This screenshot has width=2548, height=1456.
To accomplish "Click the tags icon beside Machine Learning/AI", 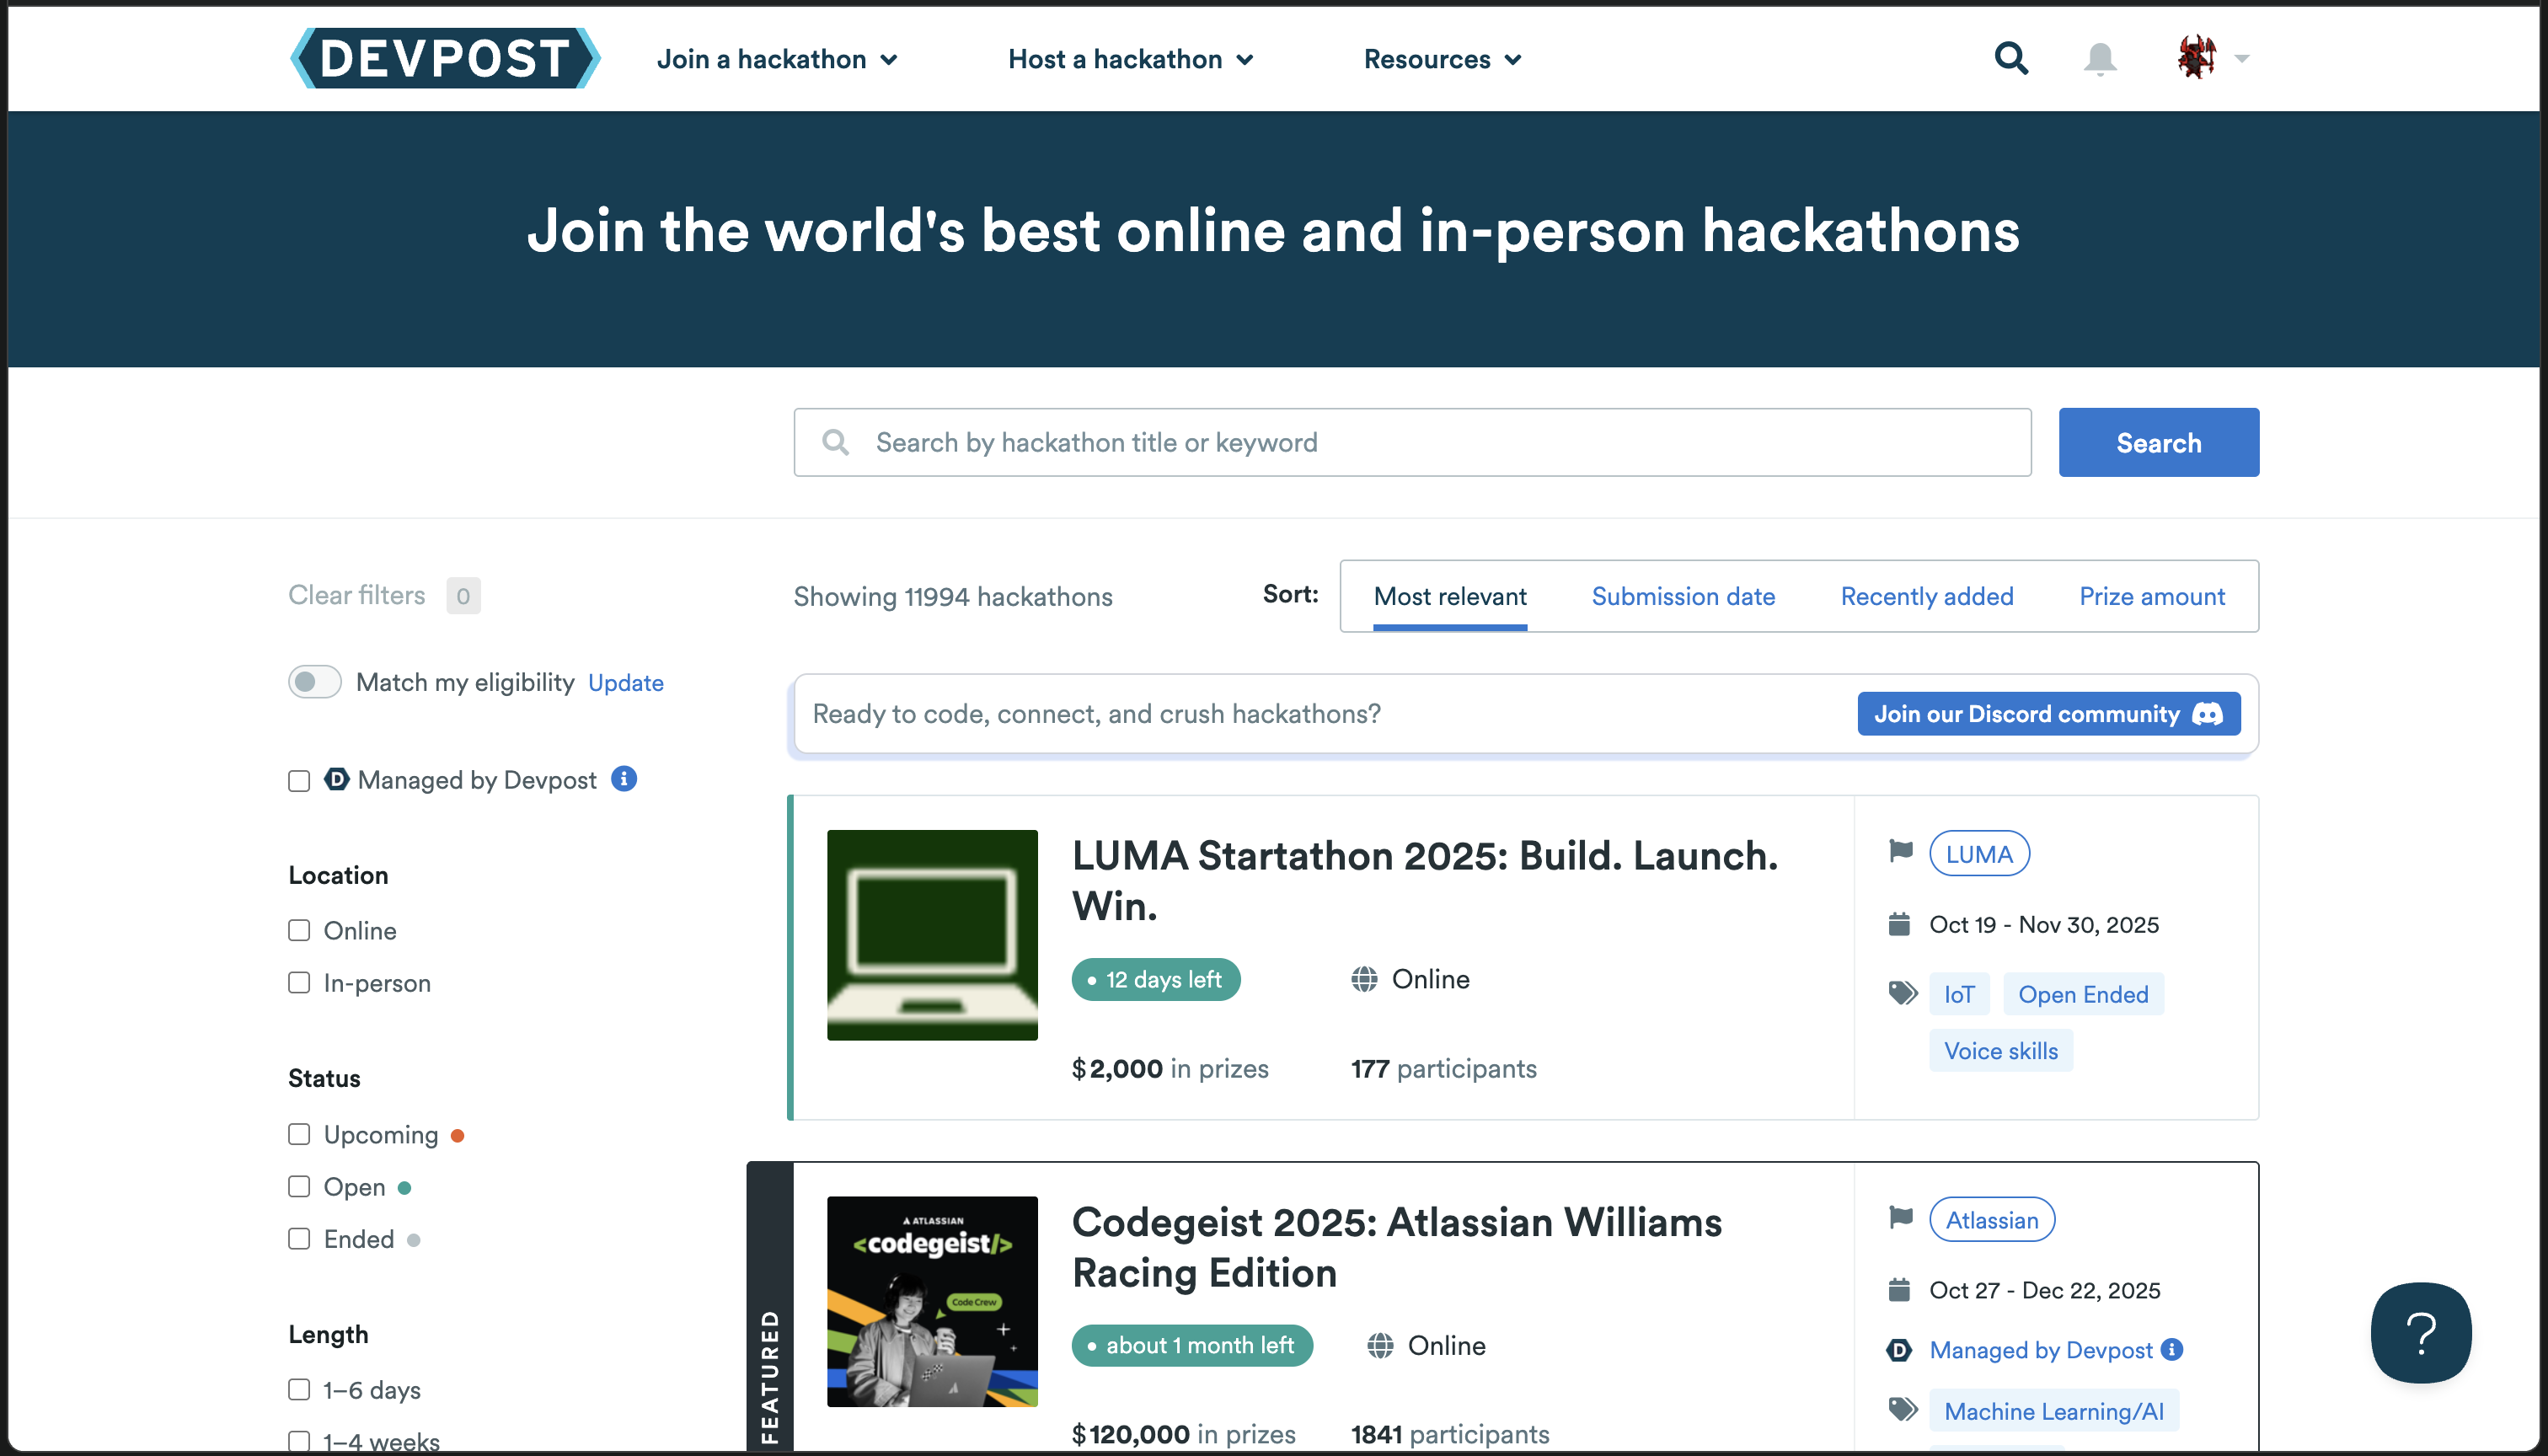I will pos(1903,1409).
